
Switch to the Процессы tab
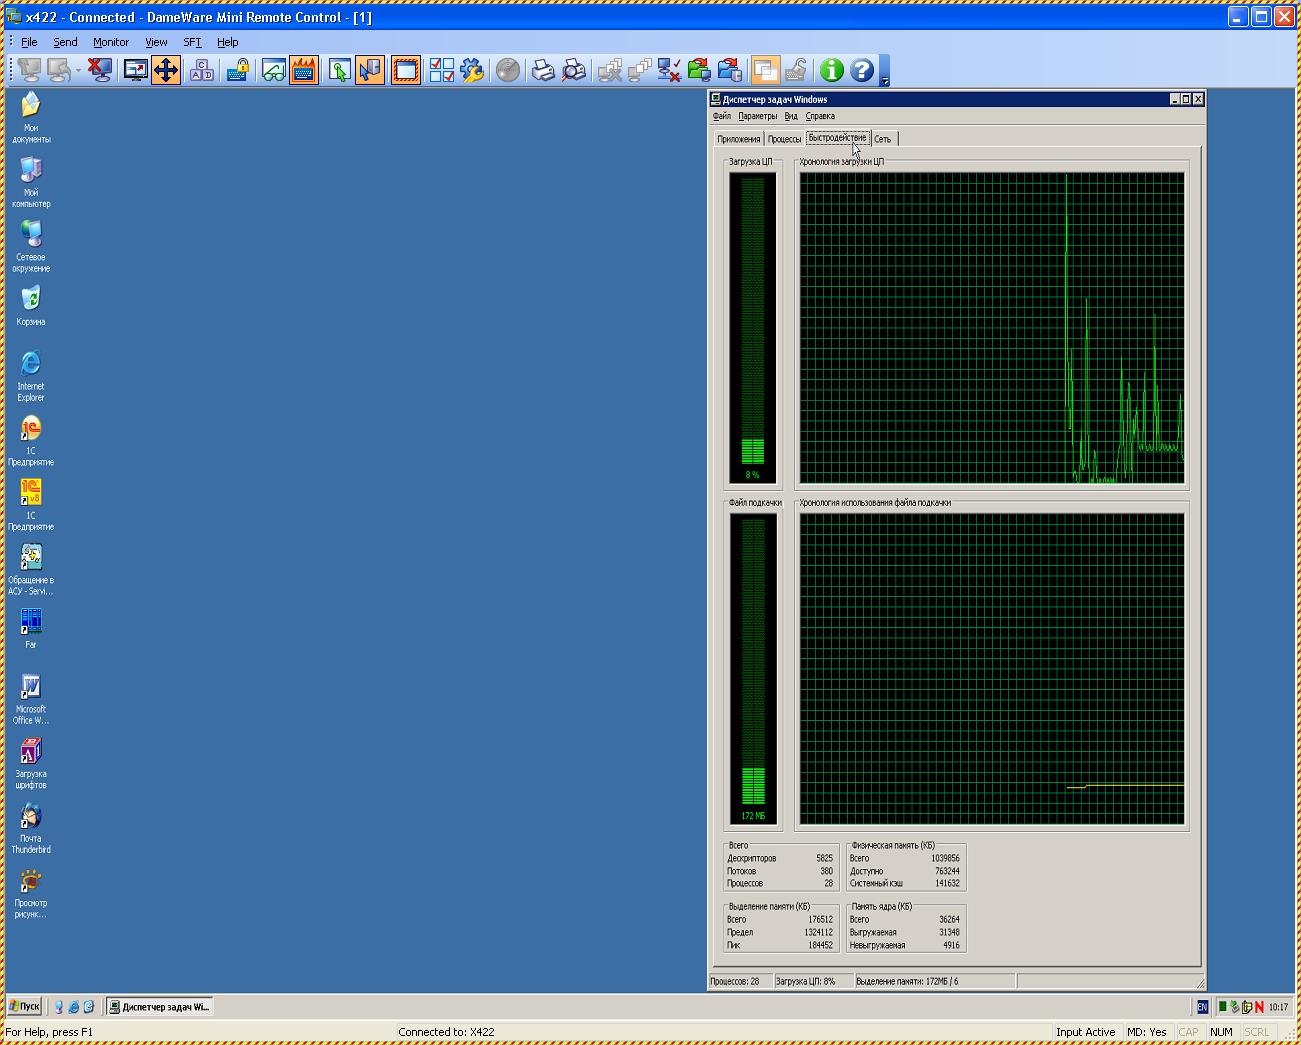coord(784,139)
